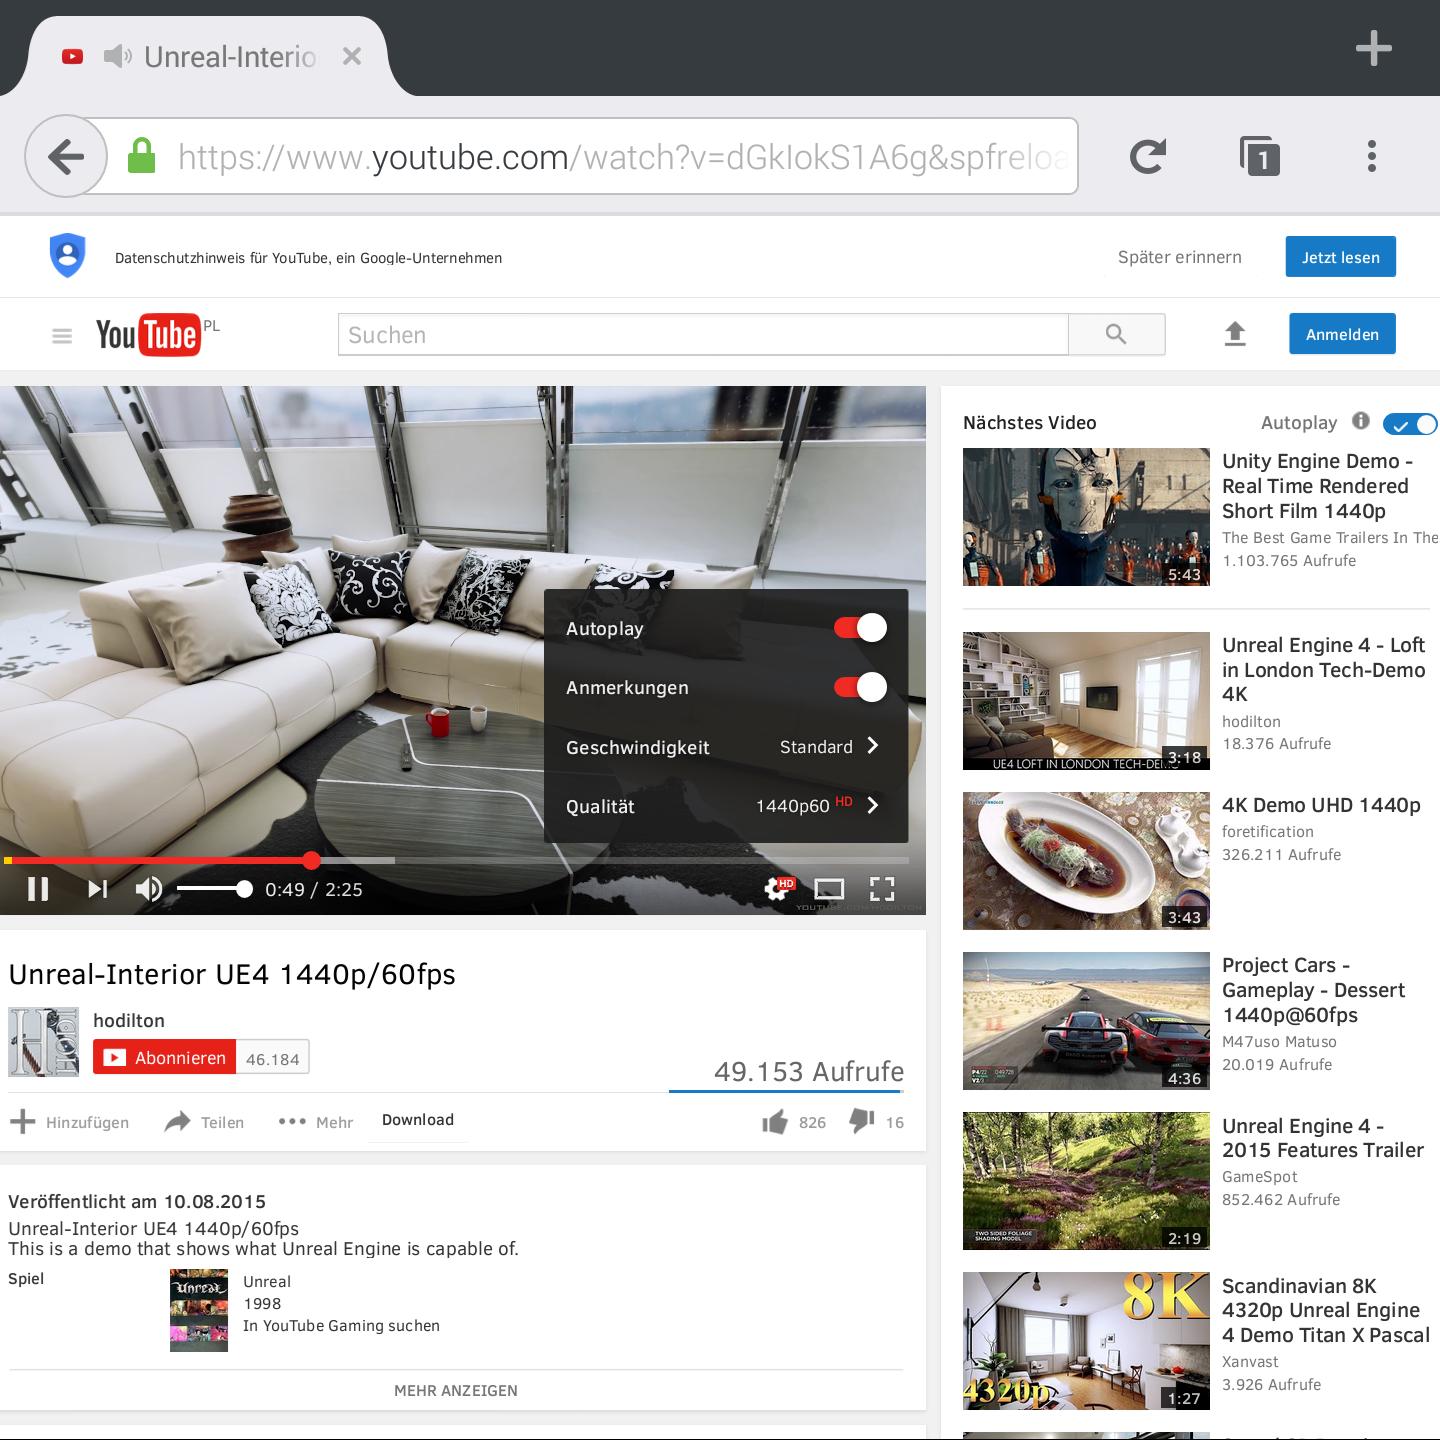Click the foretification channel name
Viewport: 1440px width, 1440px height.
pyautogui.click(x=1268, y=831)
